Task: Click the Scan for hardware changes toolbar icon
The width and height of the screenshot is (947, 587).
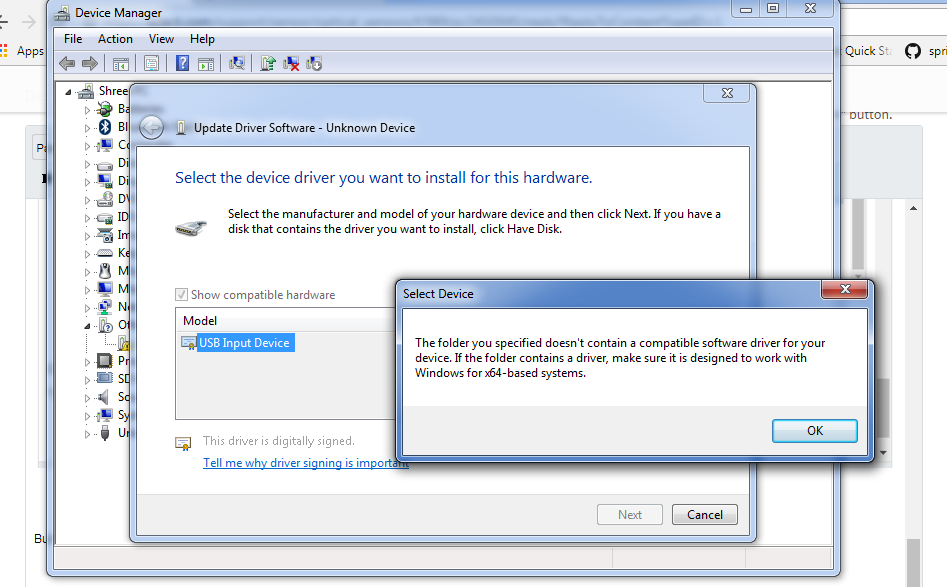Action: tap(237, 63)
